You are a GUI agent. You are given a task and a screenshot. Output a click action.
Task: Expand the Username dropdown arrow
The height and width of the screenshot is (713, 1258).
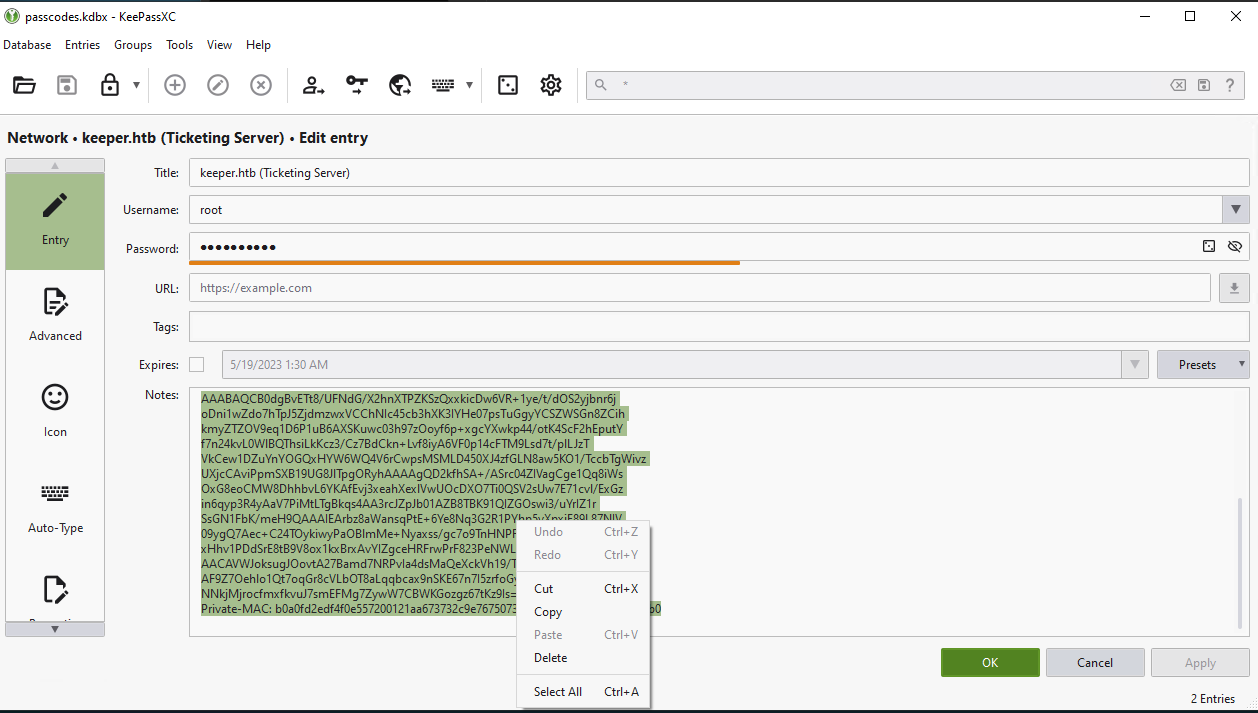pos(1236,210)
